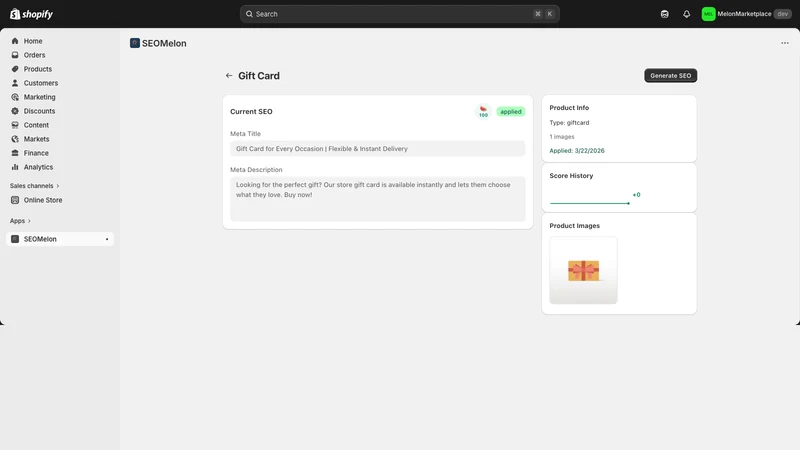Click the Gift Card page title
This screenshot has width=800, height=450.
[259, 76]
